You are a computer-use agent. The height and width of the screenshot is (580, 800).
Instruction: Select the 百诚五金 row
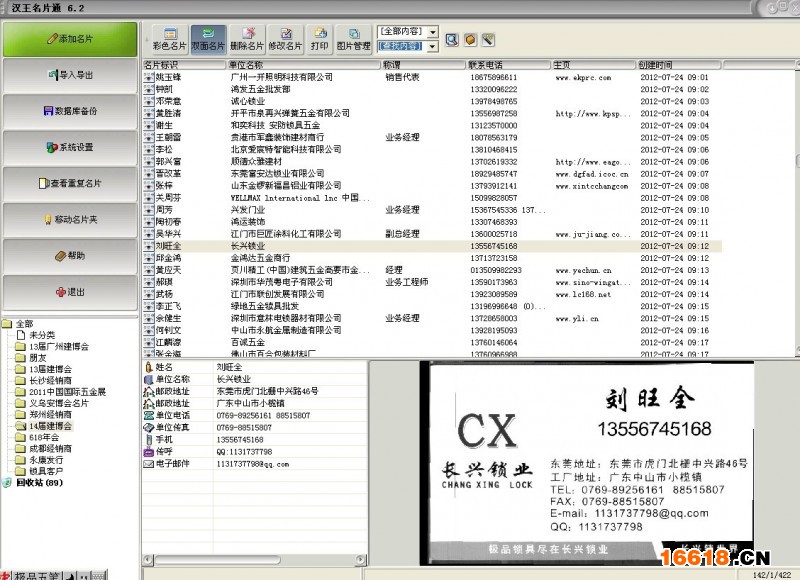[432, 343]
